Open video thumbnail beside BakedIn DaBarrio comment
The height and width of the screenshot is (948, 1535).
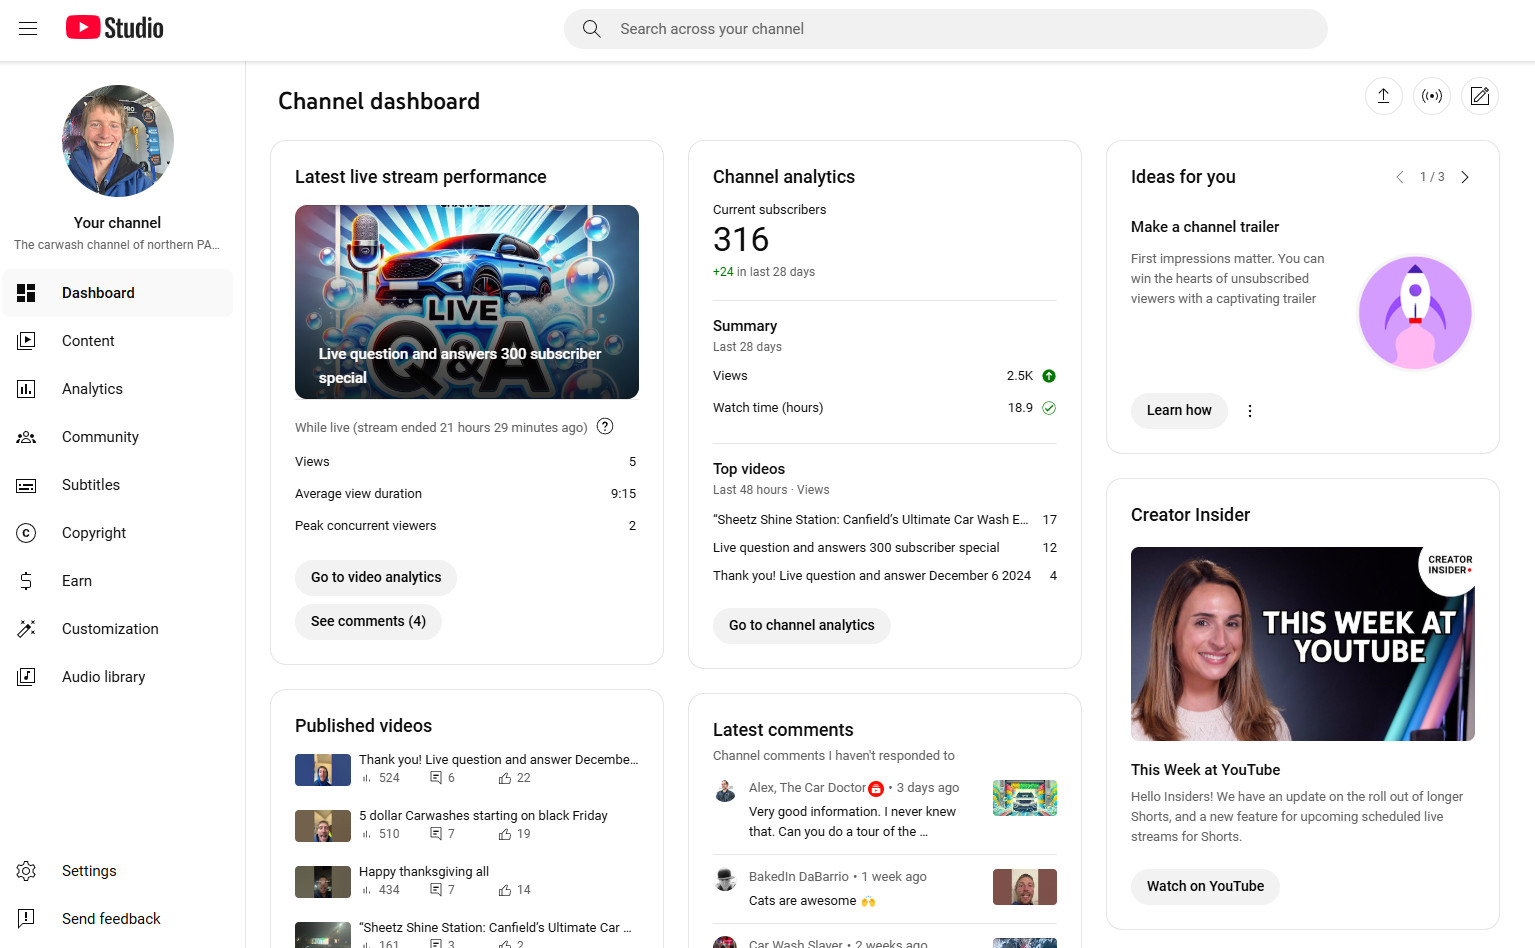(1025, 887)
